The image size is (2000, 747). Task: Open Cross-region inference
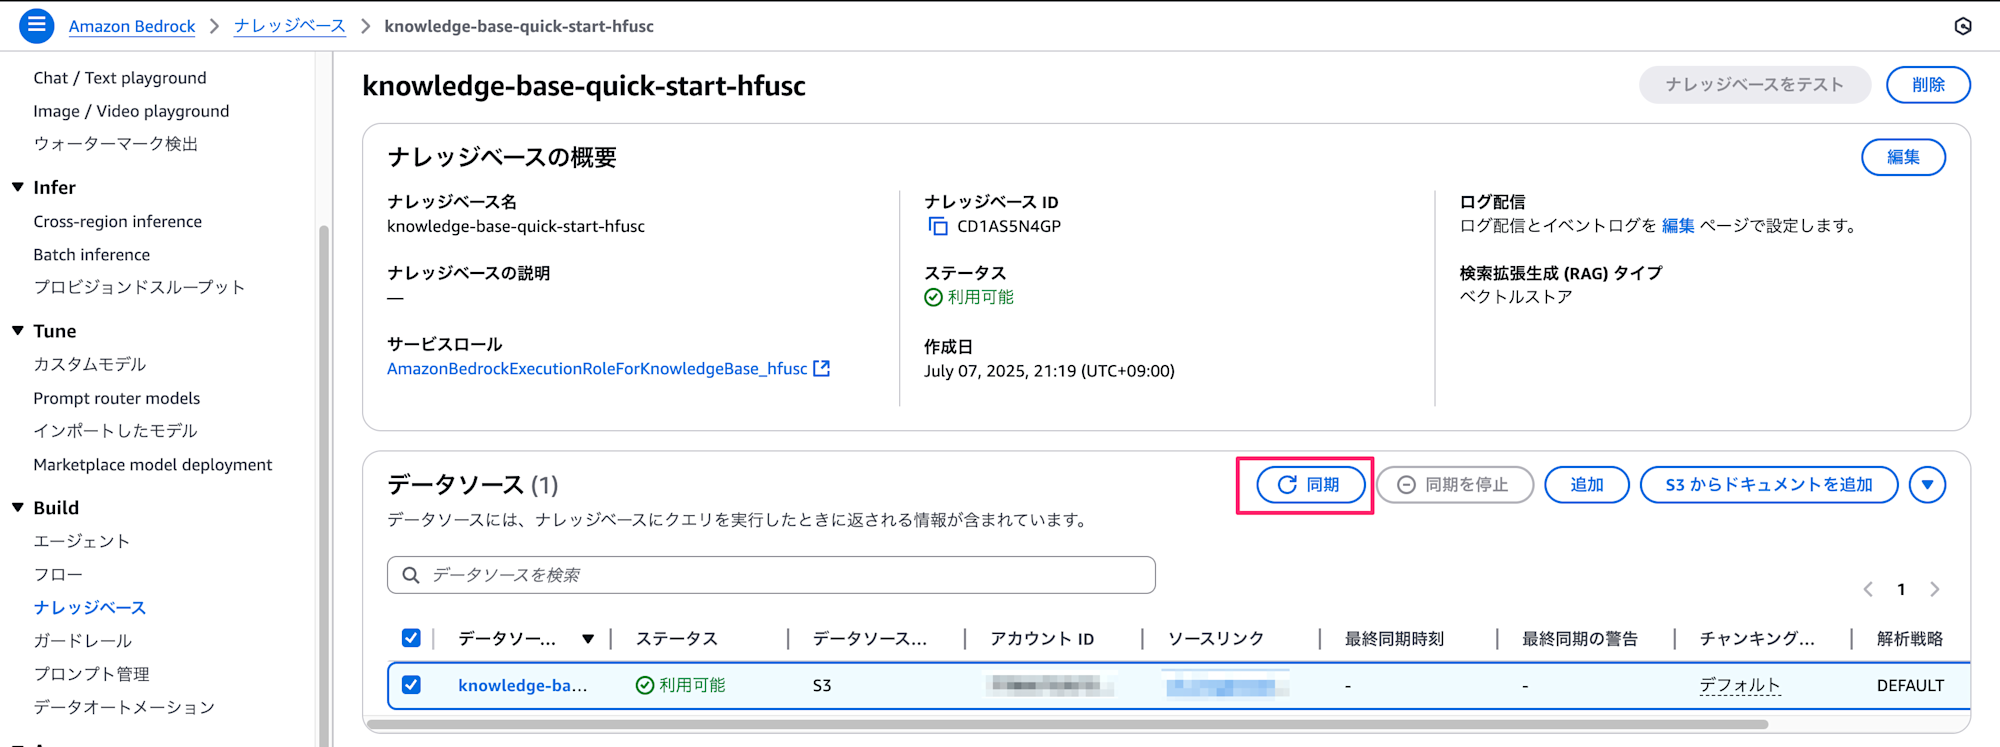(x=118, y=221)
